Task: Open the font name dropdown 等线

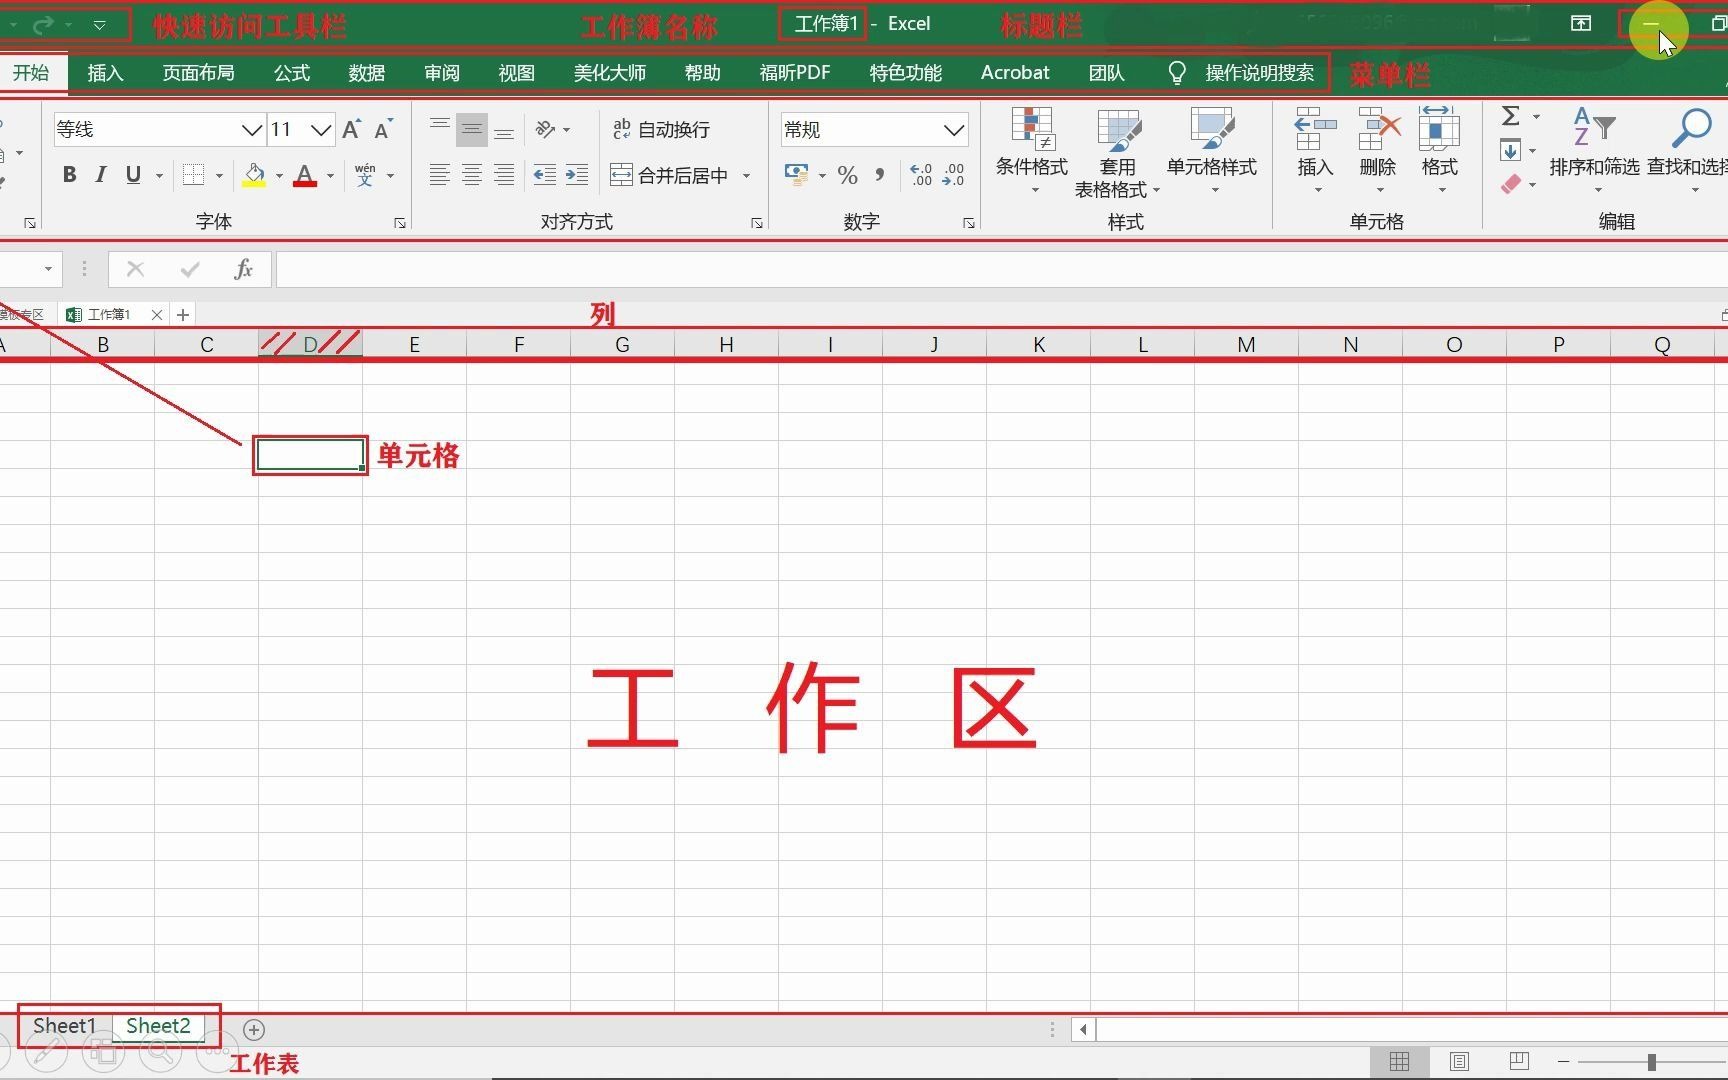Action: click(252, 130)
